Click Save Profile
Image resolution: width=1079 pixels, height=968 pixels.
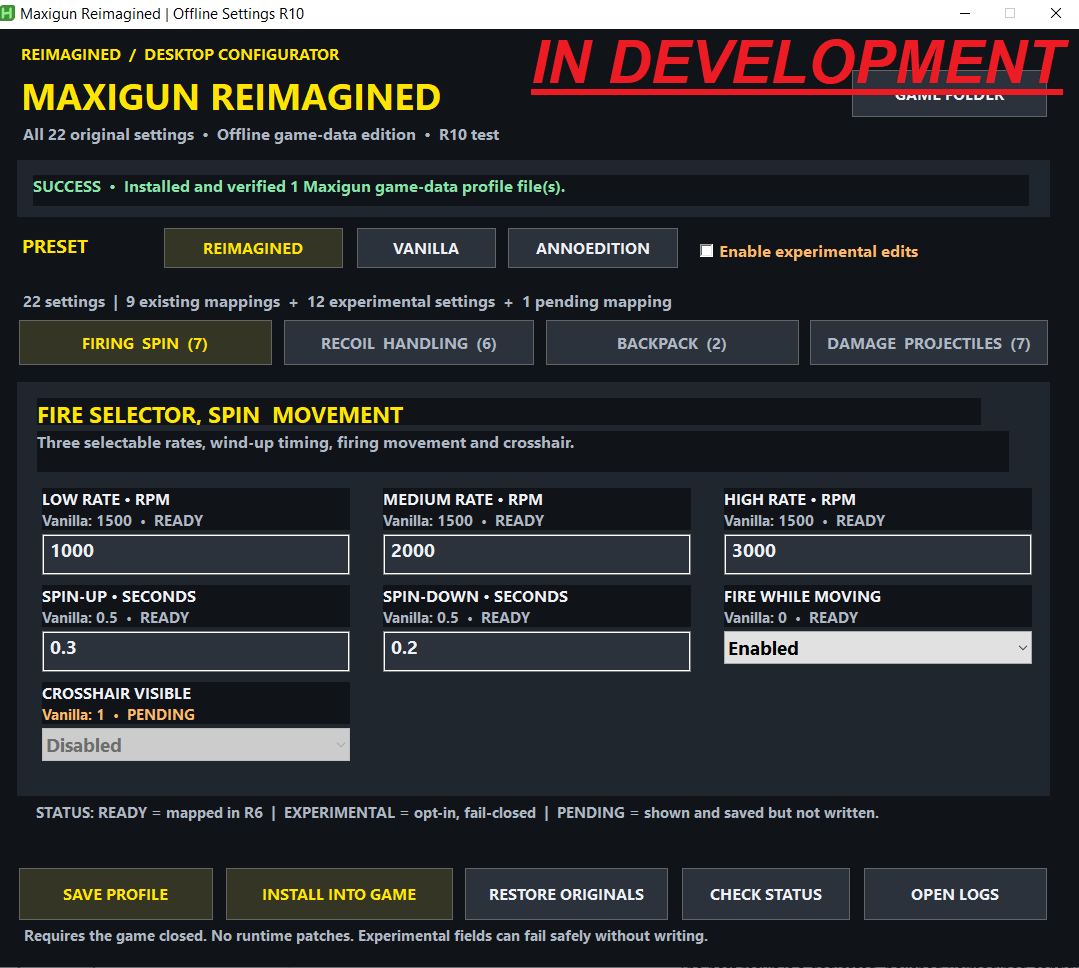(x=116, y=894)
